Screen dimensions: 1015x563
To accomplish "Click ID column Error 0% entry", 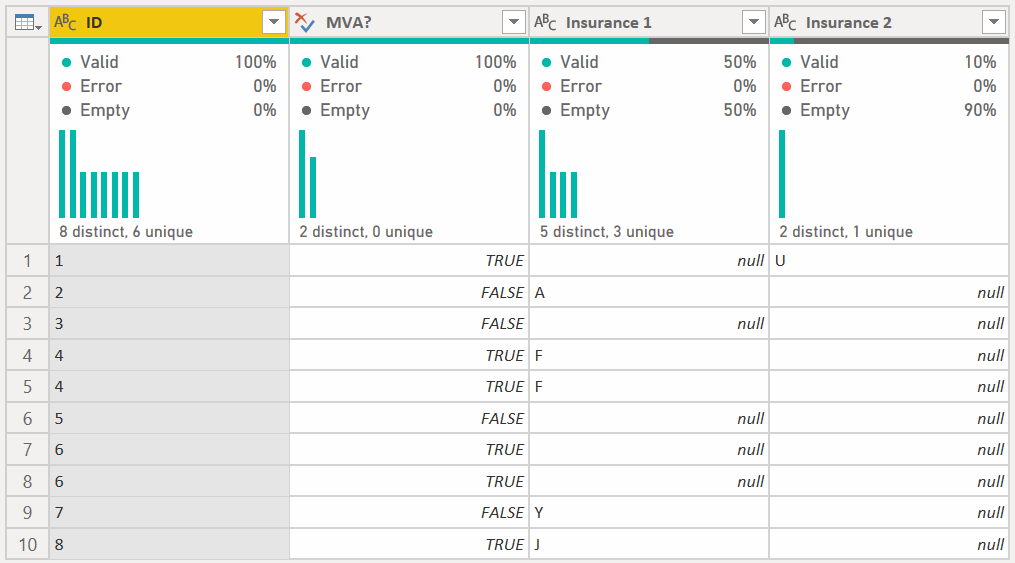I will [x=170, y=86].
